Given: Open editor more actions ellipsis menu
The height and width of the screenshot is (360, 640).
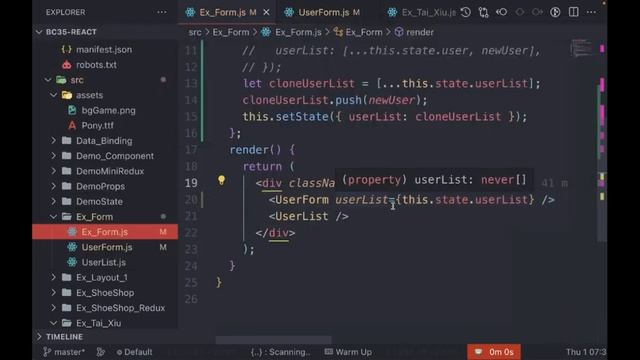Looking at the screenshot, I should tap(591, 12).
